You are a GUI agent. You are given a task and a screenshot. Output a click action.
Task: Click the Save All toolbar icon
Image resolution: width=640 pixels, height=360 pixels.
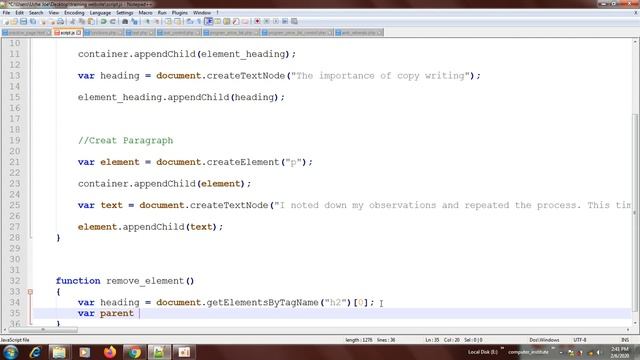[x=33, y=21]
